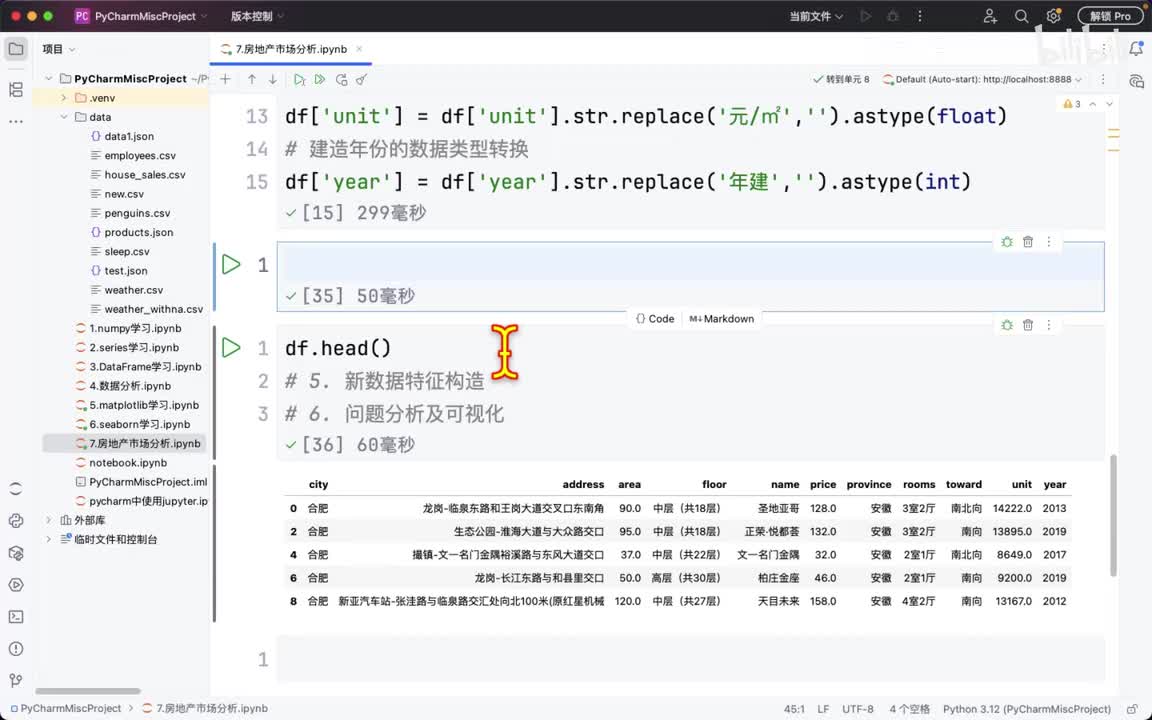This screenshot has height=720, width=1152.
Task: Debug the current file from title bar
Action: tap(893, 16)
